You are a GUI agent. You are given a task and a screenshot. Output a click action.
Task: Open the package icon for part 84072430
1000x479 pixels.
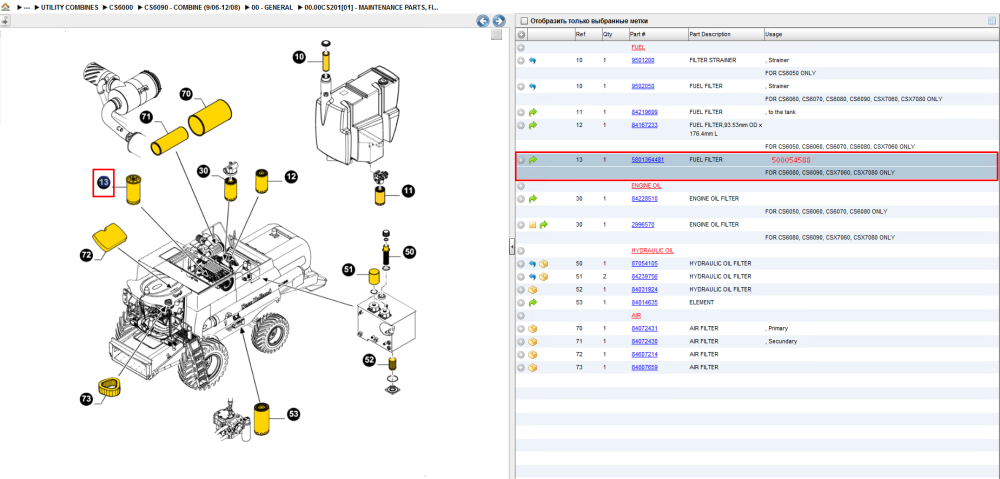pyautogui.click(x=533, y=341)
